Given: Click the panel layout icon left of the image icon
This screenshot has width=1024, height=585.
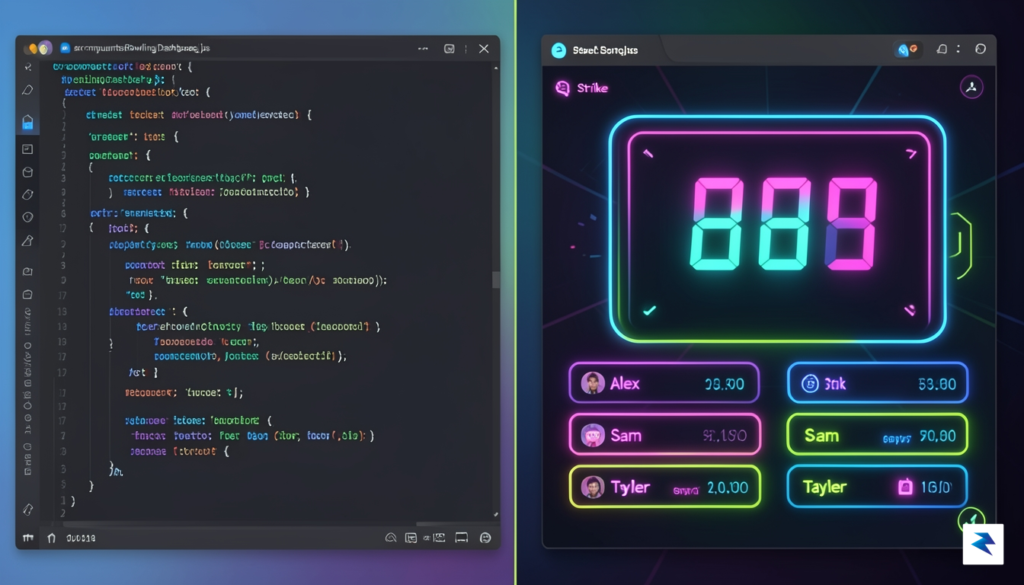Looking at the screenshot, I should point(411,537).
